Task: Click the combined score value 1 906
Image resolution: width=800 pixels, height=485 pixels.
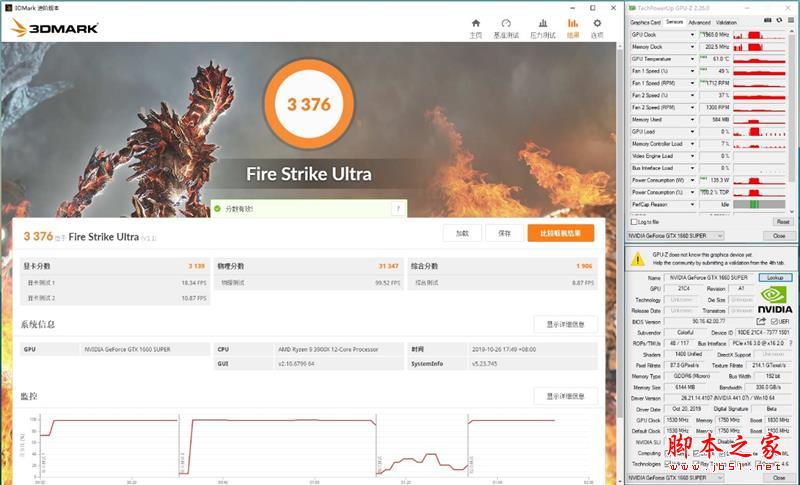Action: pos(584,266)
